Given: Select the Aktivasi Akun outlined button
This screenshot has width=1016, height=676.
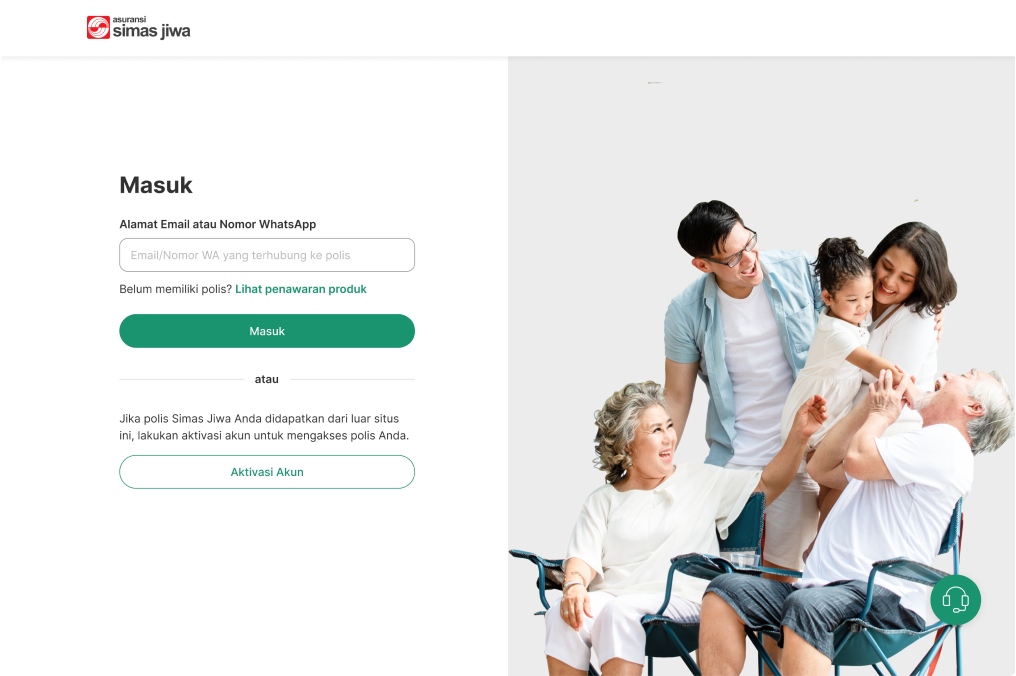Looking at the screenshot, I should coord(267,472).
